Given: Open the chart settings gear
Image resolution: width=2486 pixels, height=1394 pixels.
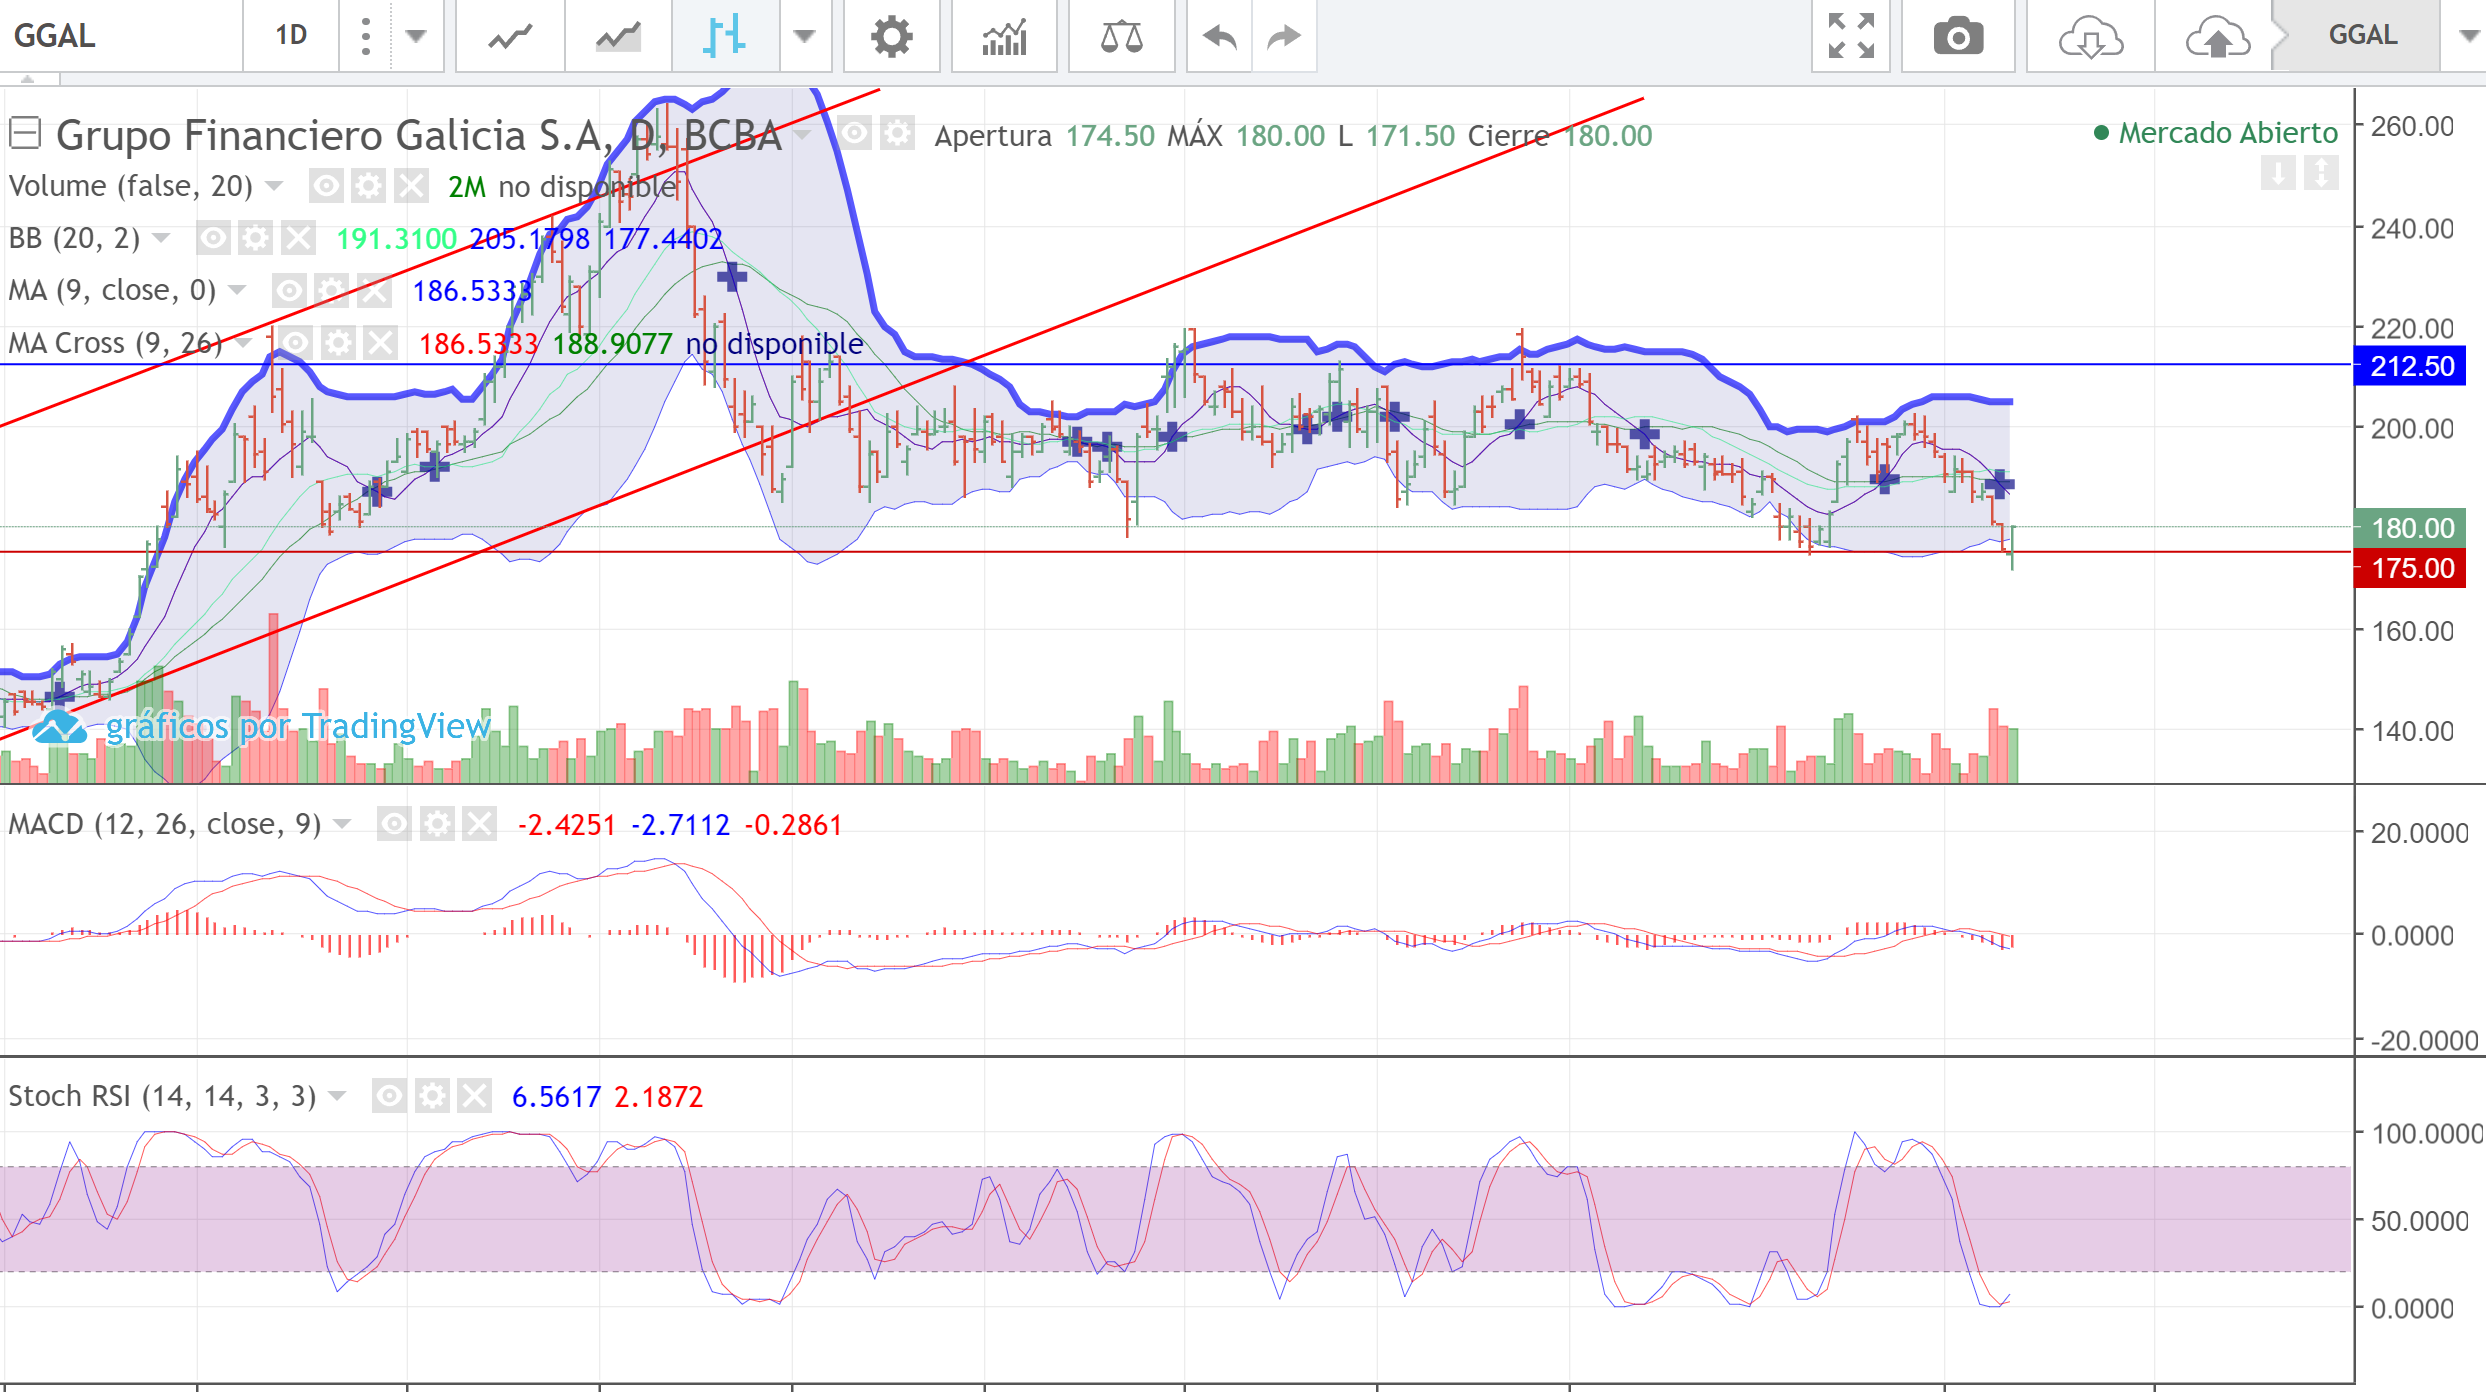Looking at the screenshot, I should (x=891, y=37).
